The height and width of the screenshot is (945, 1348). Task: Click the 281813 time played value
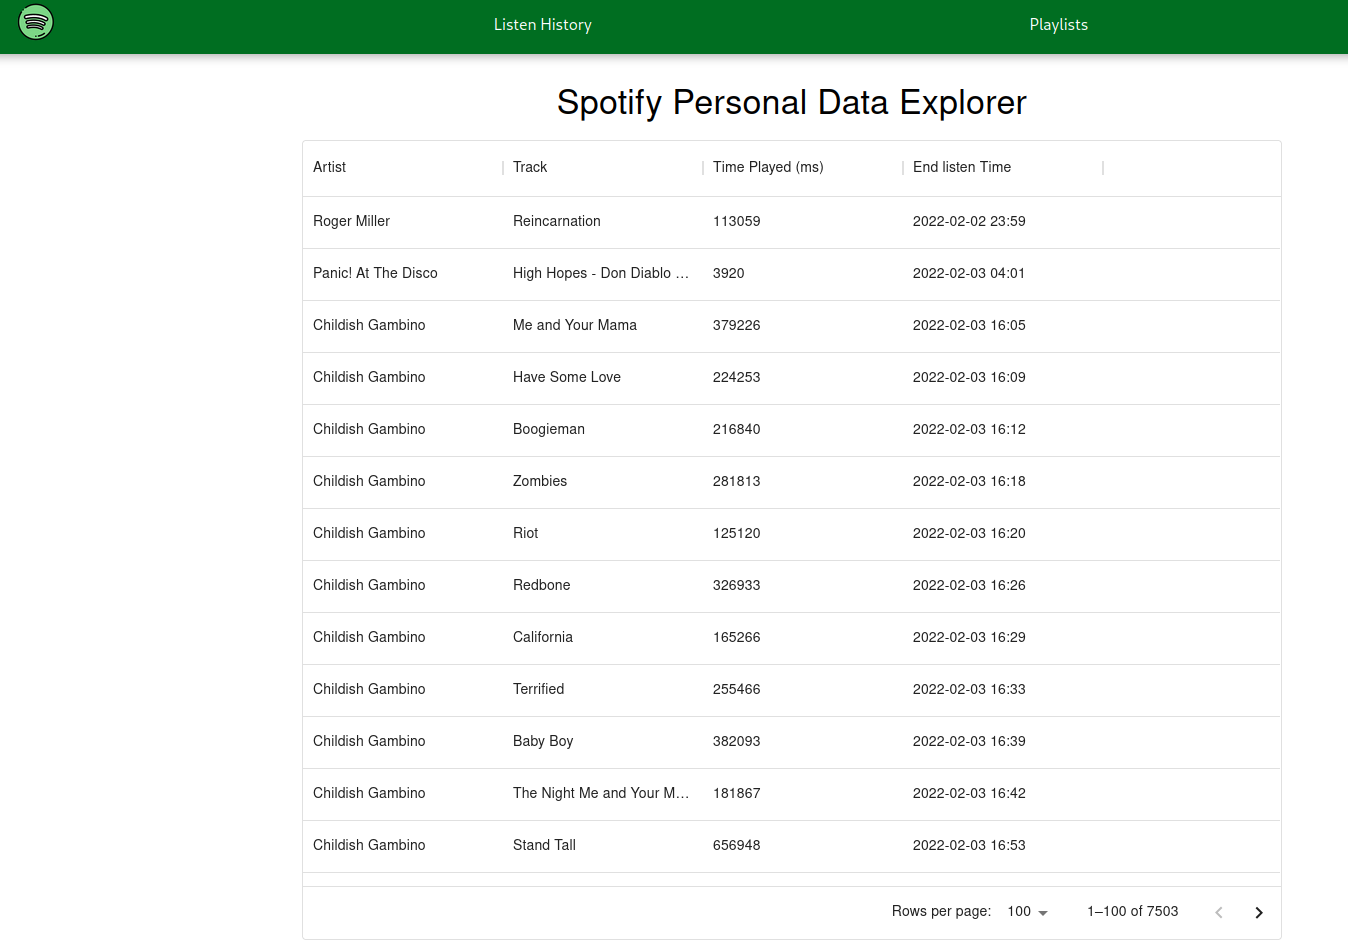pos(737,481)
